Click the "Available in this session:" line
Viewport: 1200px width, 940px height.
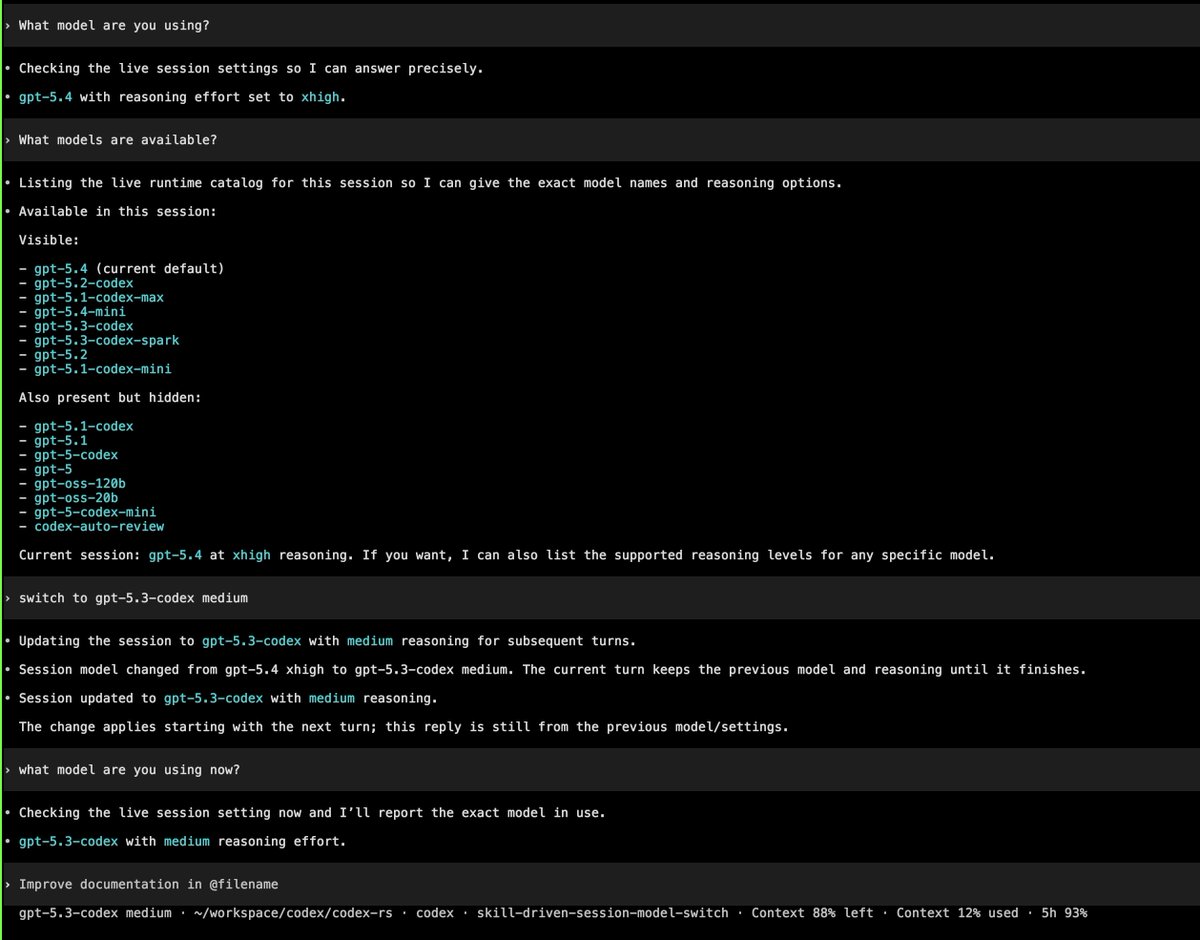point(118,212)
